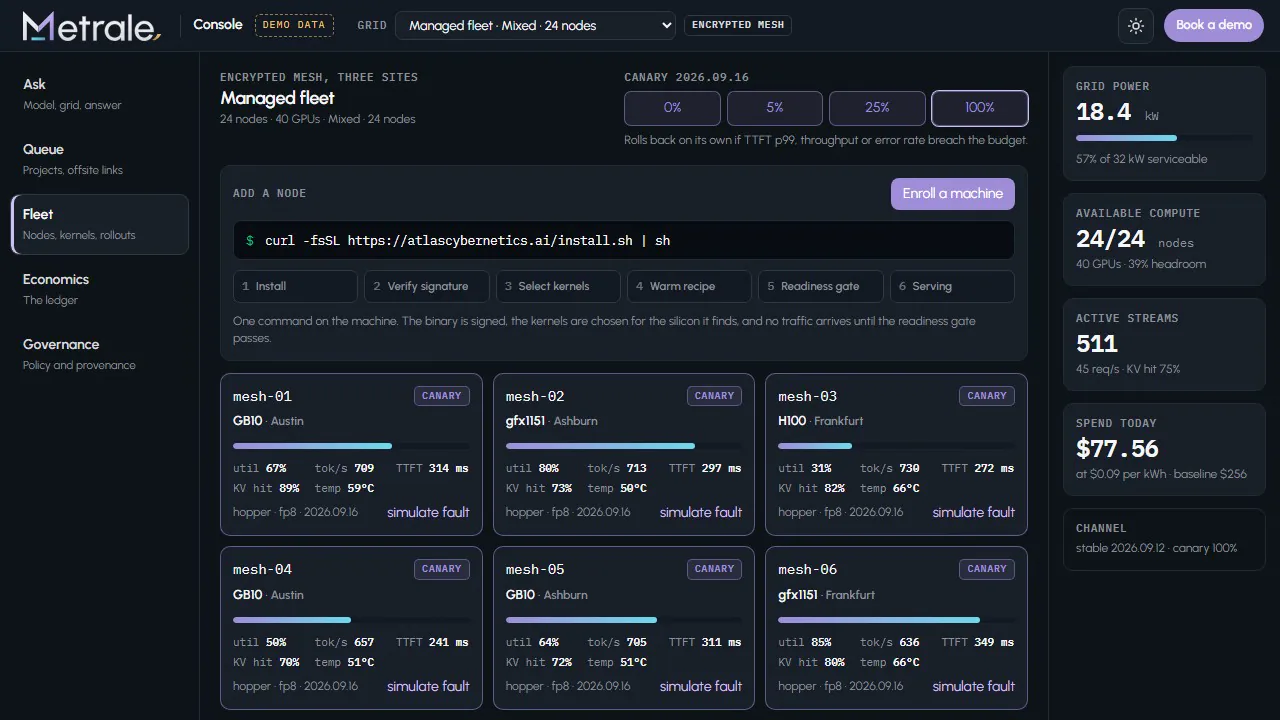Click the 'Managed fleet' page heading
Screen dimensions: 1280x720
pyautogui.click(x=278, y=98)
